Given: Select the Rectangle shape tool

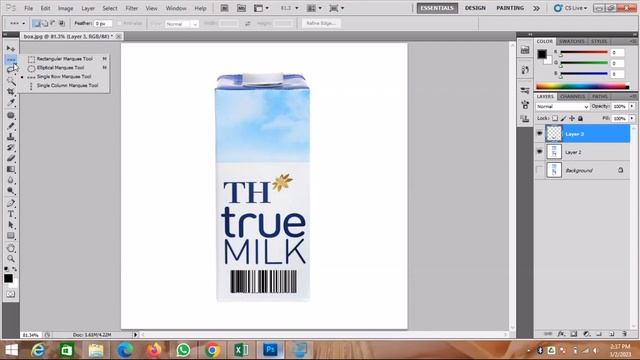Looking at the screenshot, I should tap(11, 236).
